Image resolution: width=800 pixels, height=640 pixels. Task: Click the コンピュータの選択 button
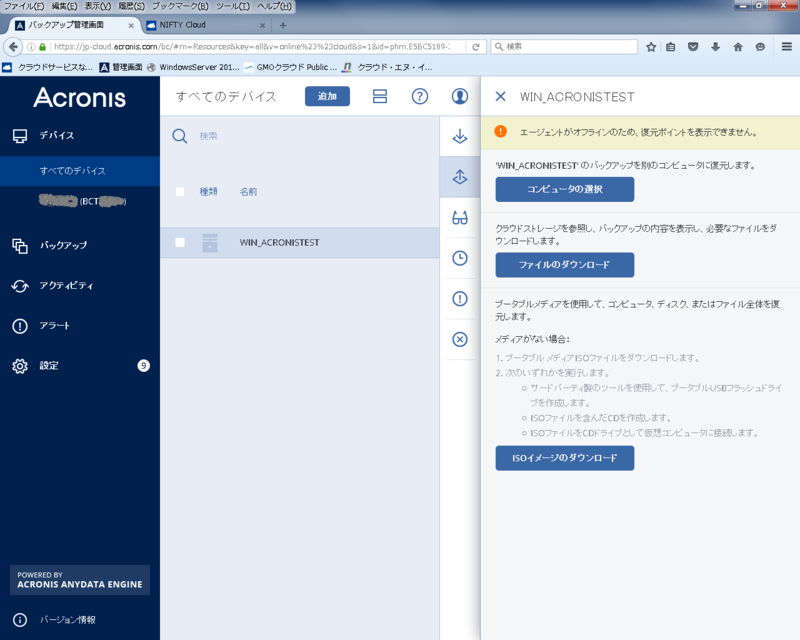click(x=564, y=189)
